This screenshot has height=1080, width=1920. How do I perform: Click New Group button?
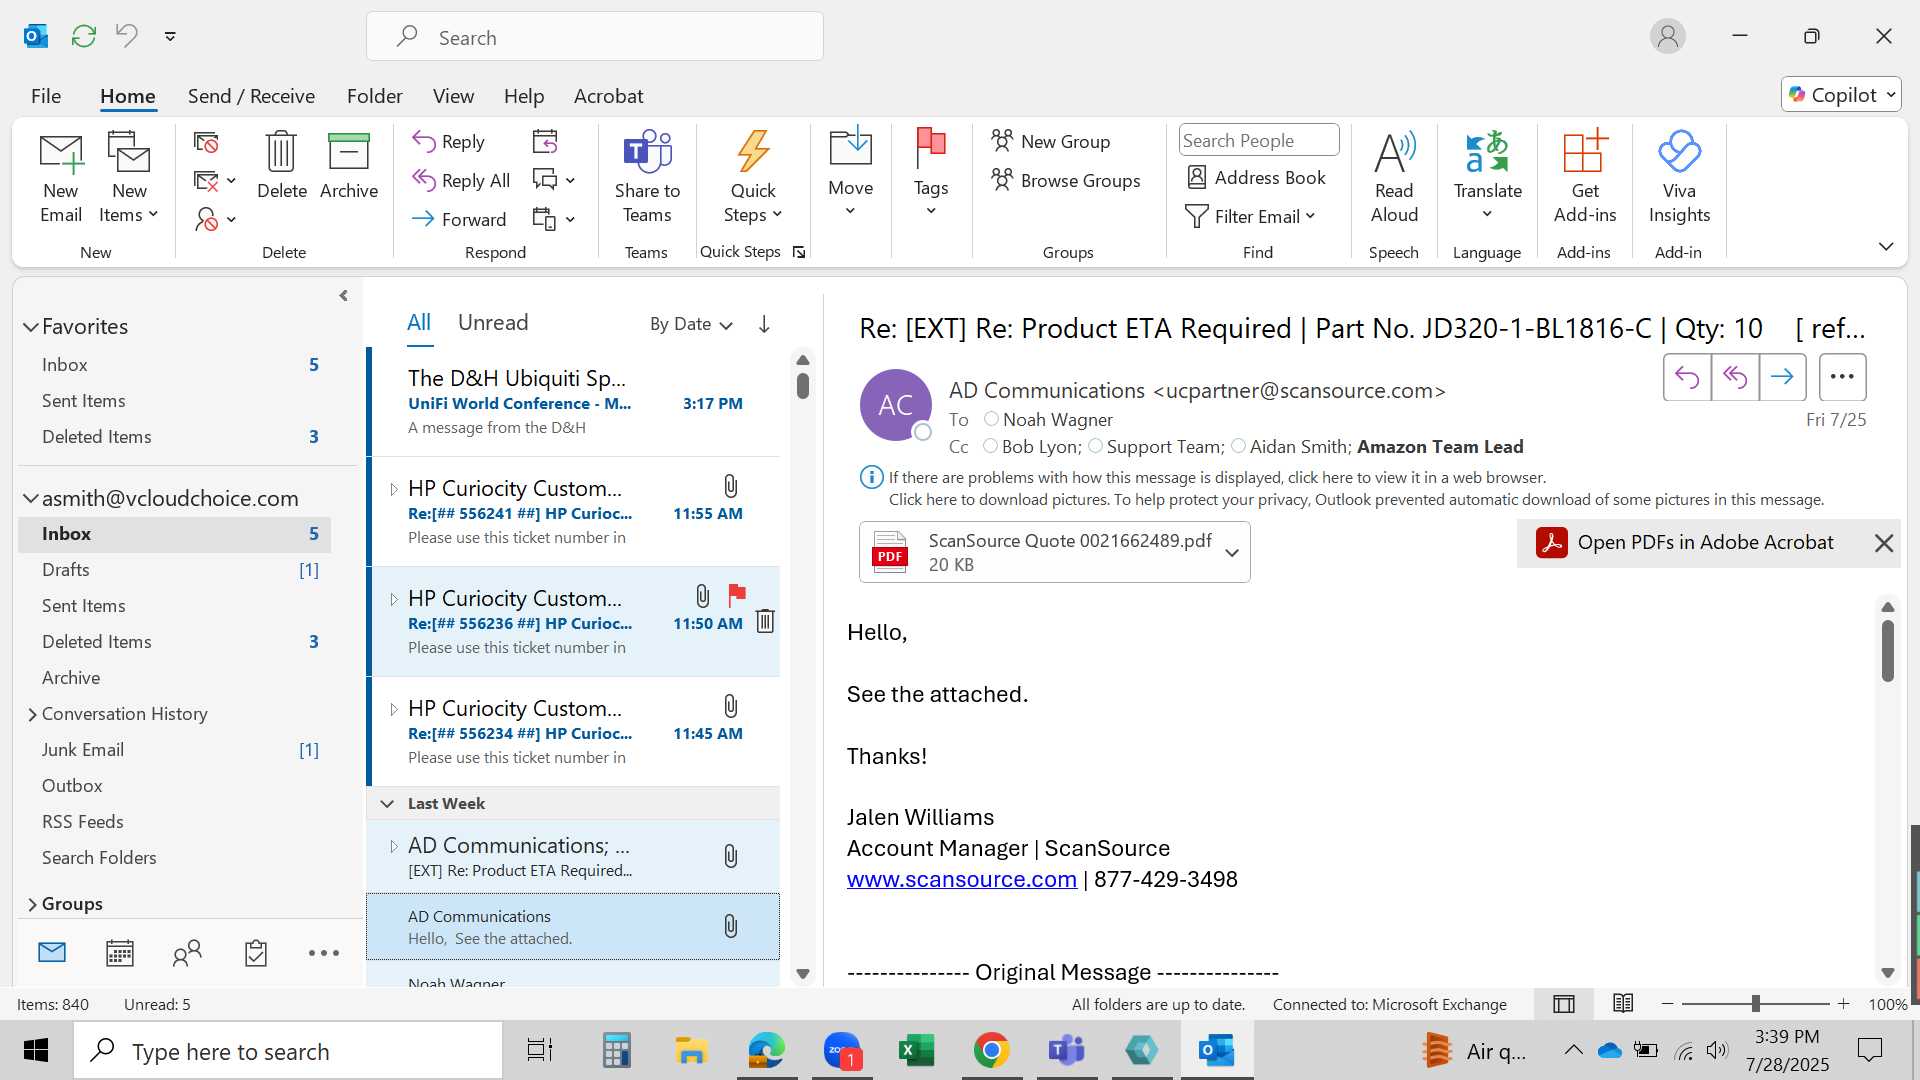(1050, 141)
